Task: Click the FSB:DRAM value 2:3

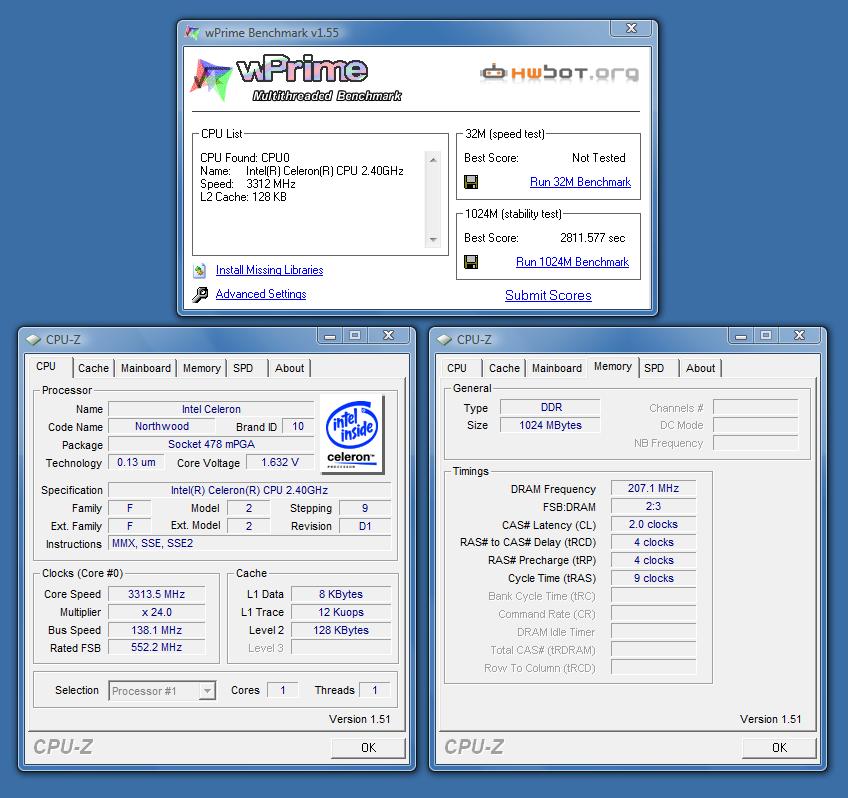Action: click(653, 506)
